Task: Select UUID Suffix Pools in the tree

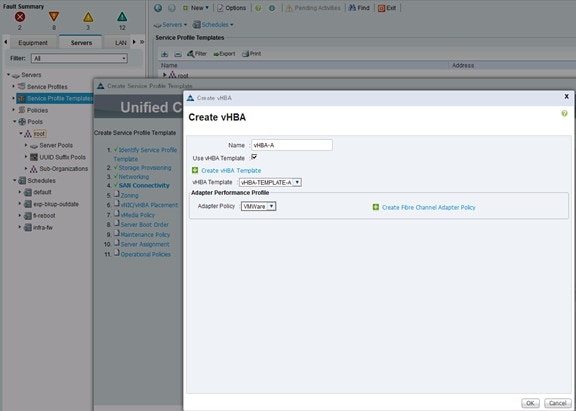Action: coord(62,157)
